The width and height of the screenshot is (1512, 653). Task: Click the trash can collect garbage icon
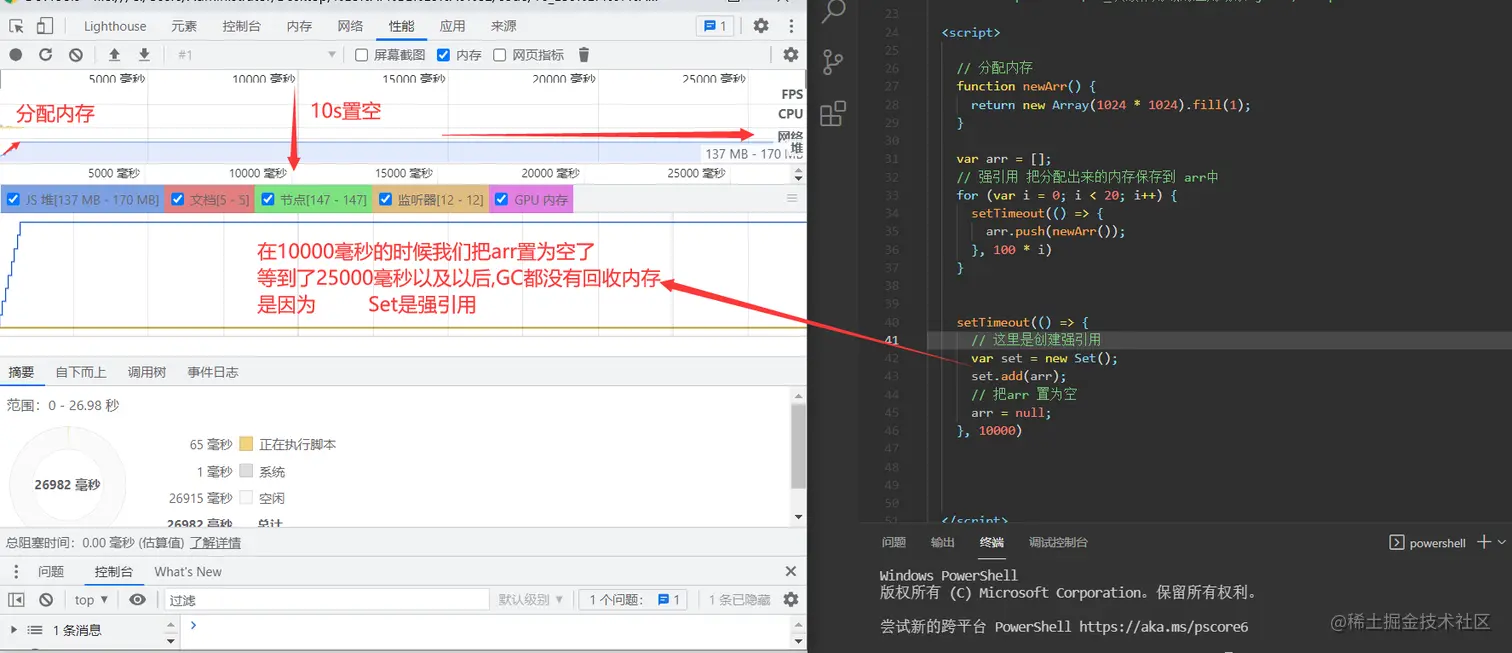pos(585,55)
